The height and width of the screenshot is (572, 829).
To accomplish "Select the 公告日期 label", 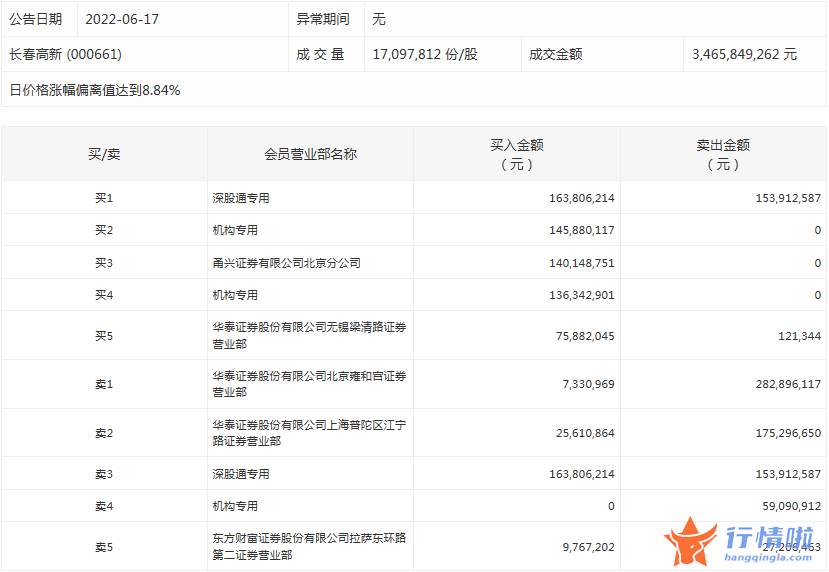I will tap(35, 19).
